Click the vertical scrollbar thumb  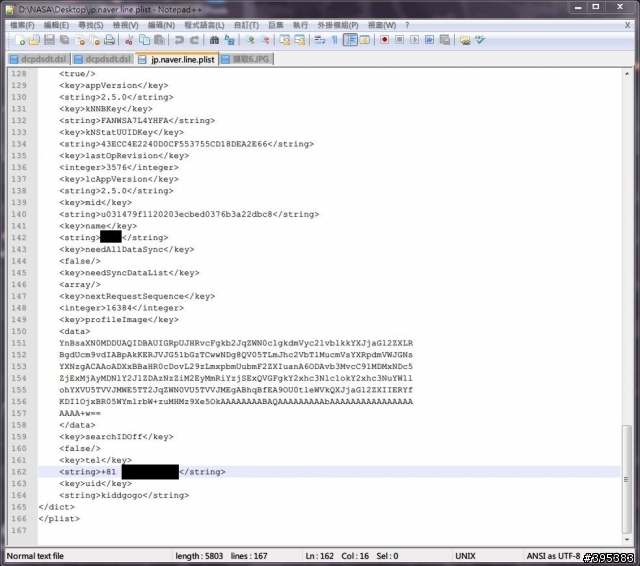627,479
